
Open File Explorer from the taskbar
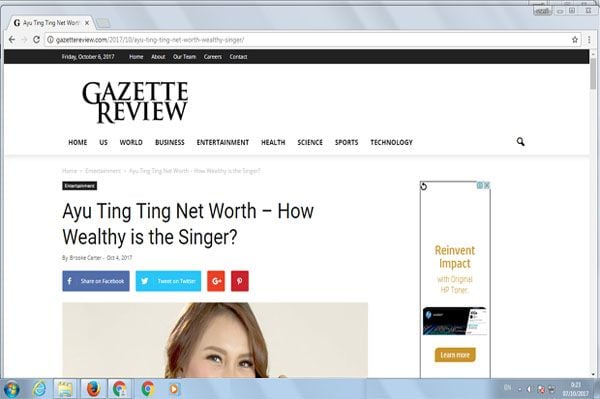click(x=65, y=389)
